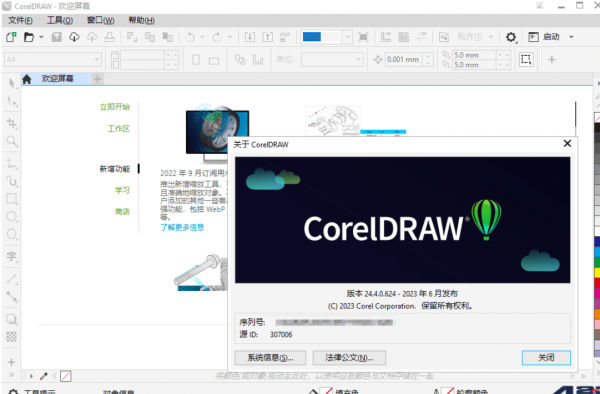Click the 法律公文(N)... button
The width and height of the screenshot is (600, 394).
pyautogui.click(x=349, y=358)
